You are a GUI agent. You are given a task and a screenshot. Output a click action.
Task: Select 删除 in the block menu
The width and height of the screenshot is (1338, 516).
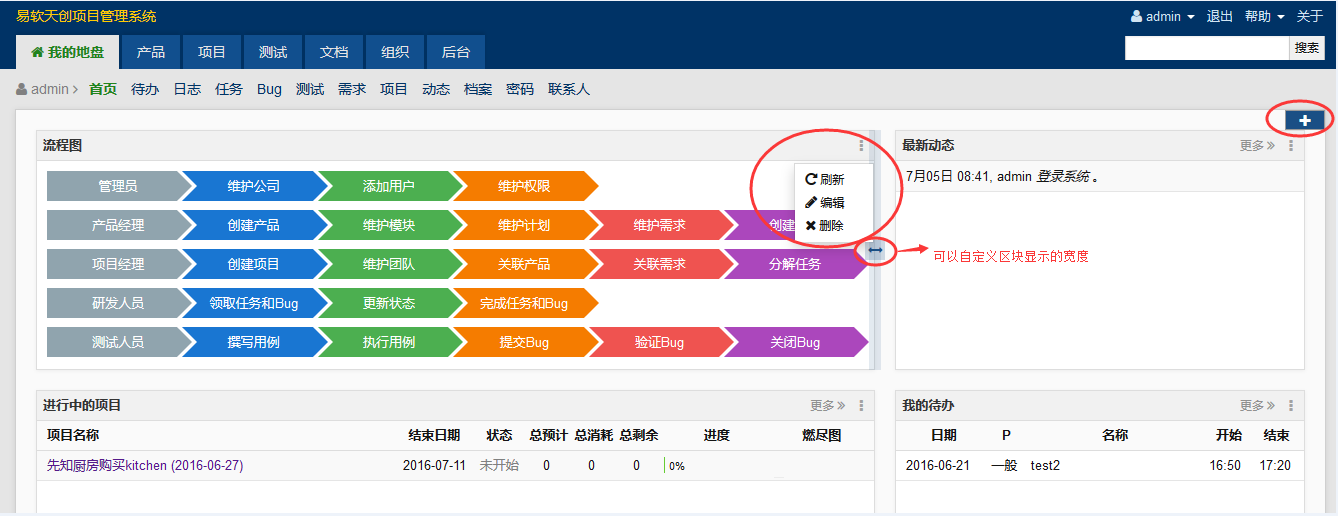coord(825,226)
